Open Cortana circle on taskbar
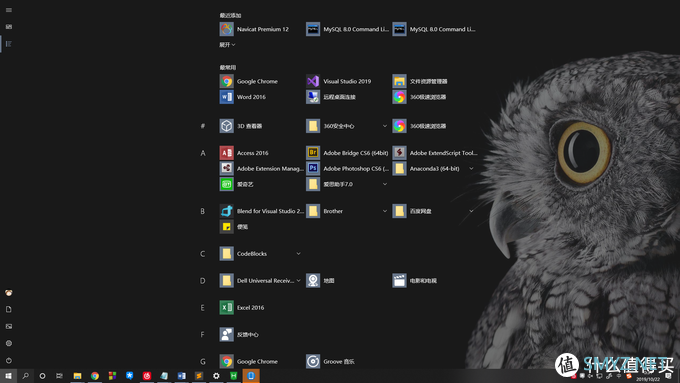 pyautogui.click(x=42, y=376)
